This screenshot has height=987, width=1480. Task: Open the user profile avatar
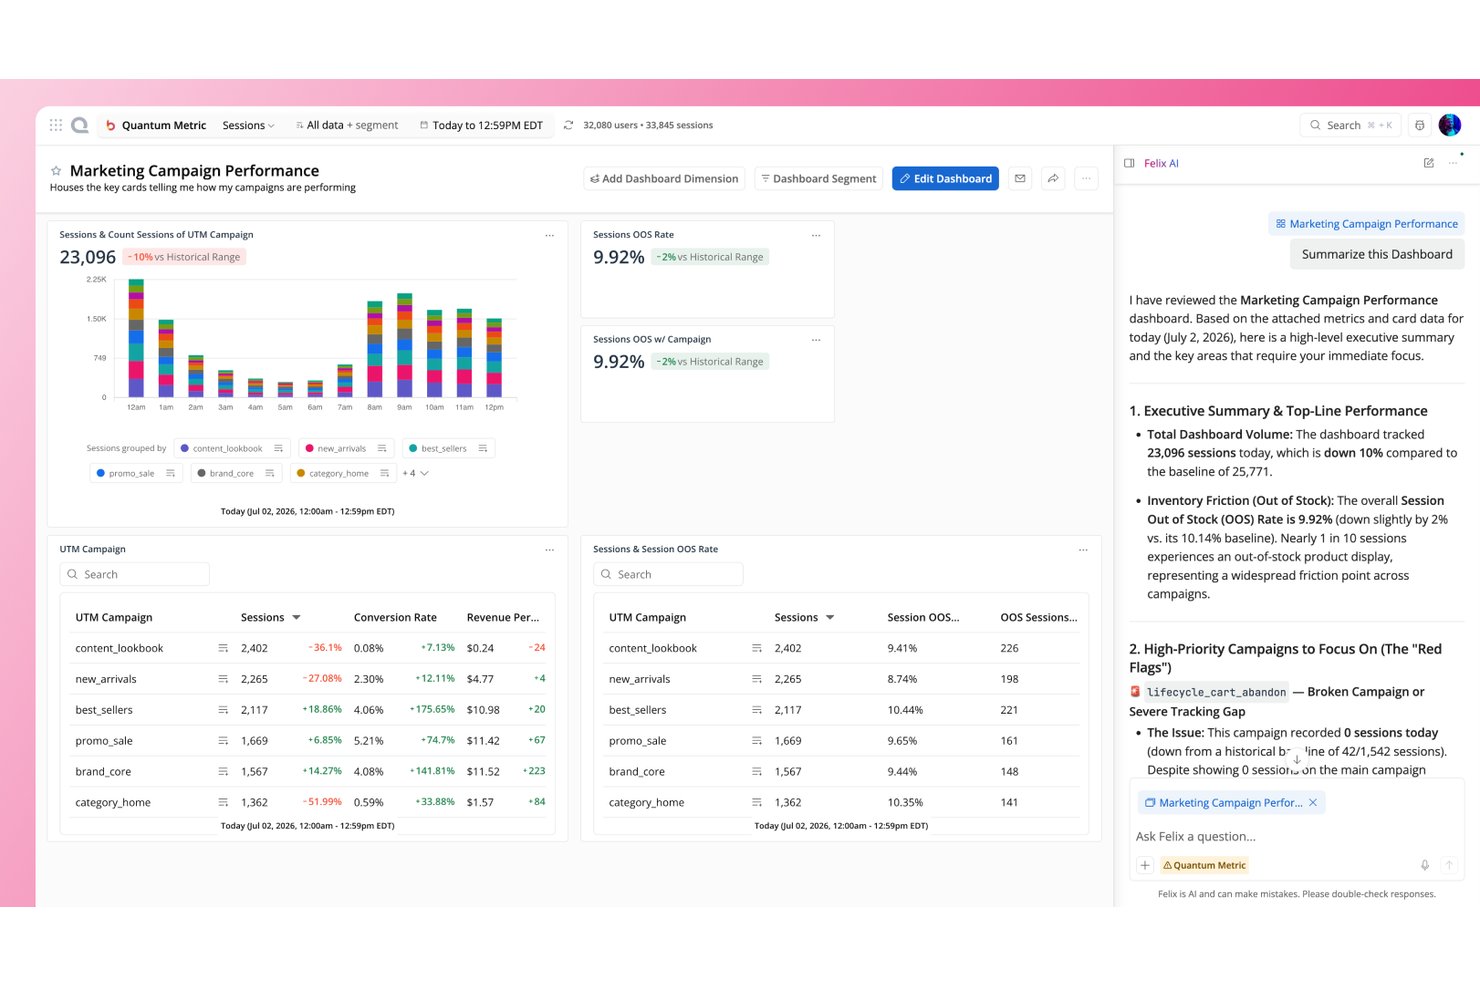(1450, 125)
